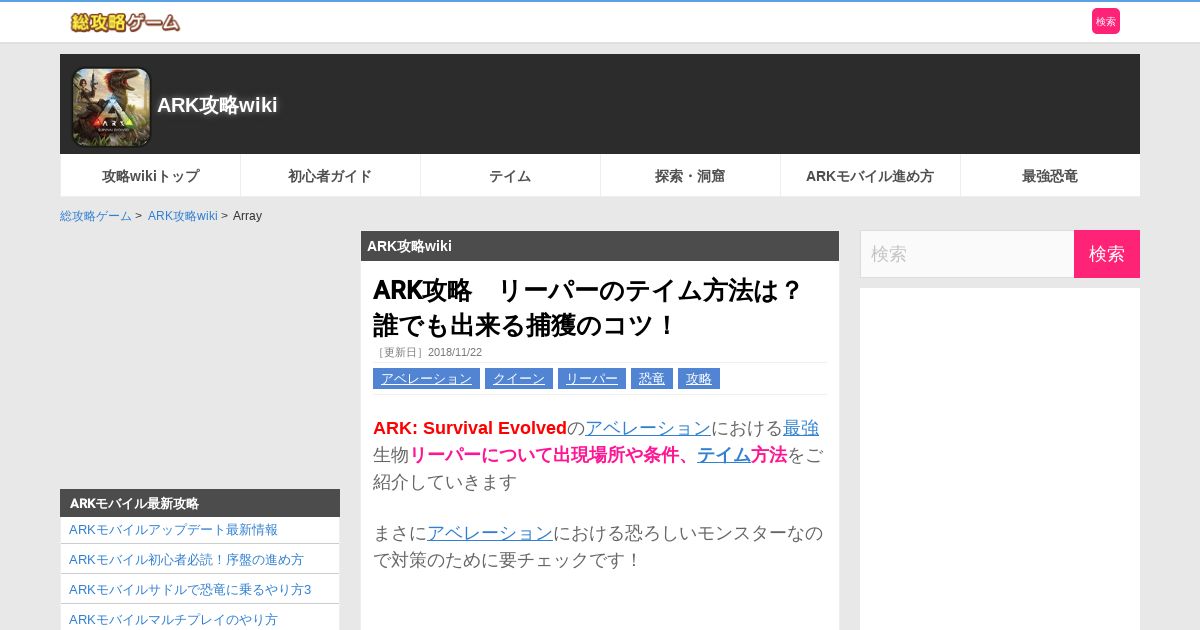The width and height of the screenshot is (1200, 630).
Task: Click the クイーン tag
Action: coord(519,379)
